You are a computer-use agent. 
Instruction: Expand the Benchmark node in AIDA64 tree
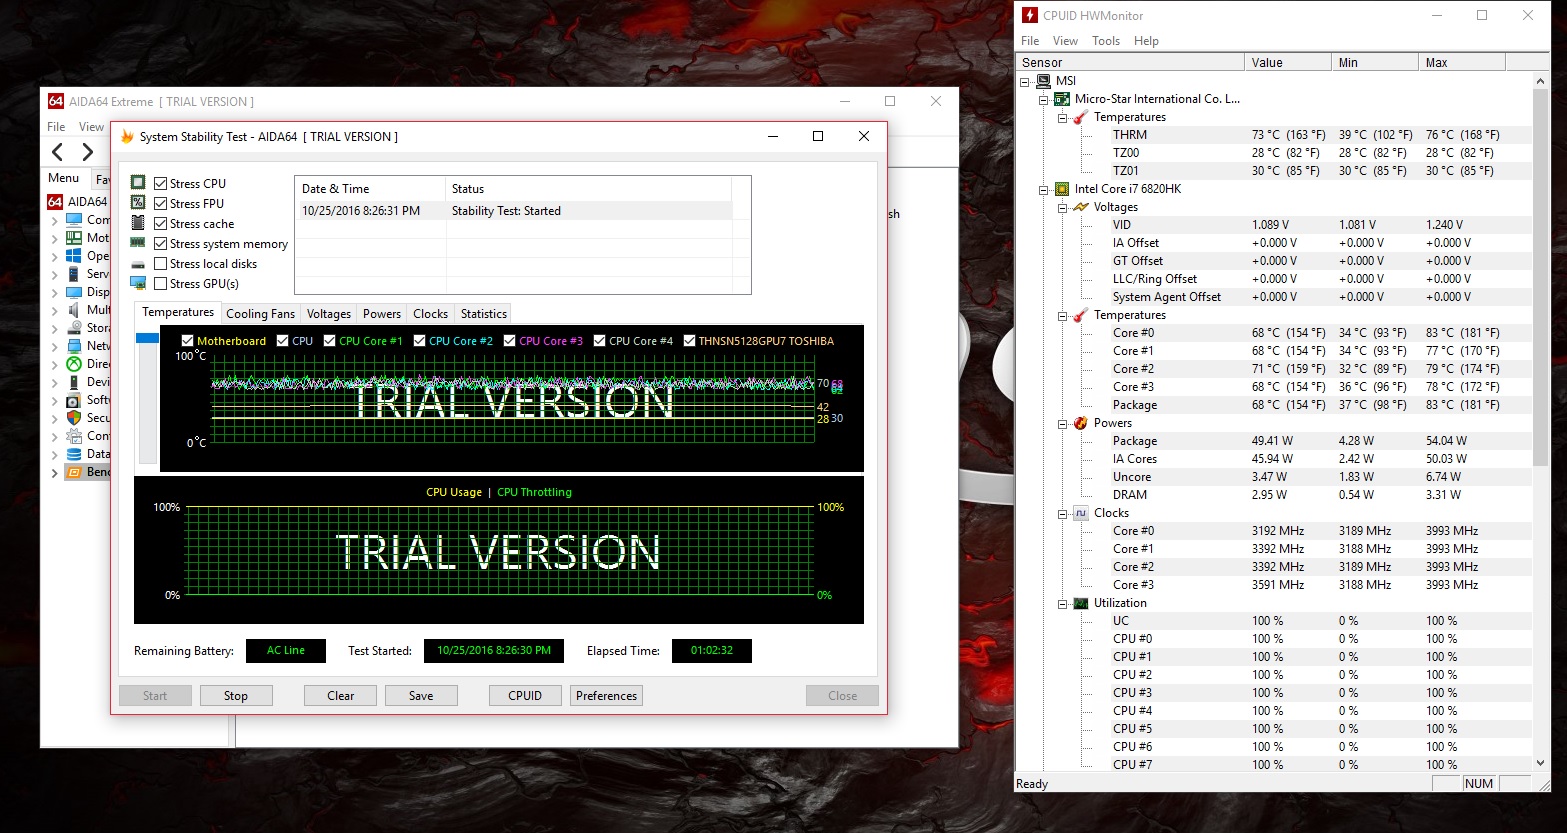(x=55, y=472)
